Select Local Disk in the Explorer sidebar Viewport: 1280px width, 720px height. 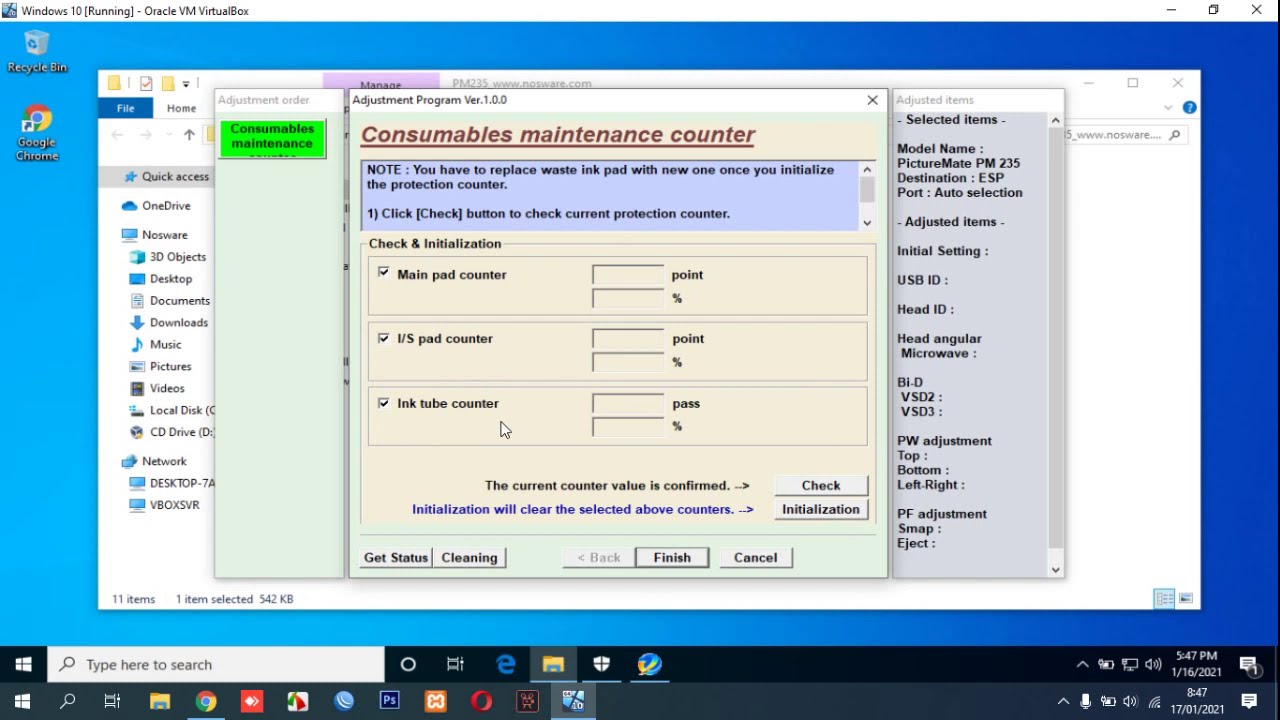(x=172, y=410)
